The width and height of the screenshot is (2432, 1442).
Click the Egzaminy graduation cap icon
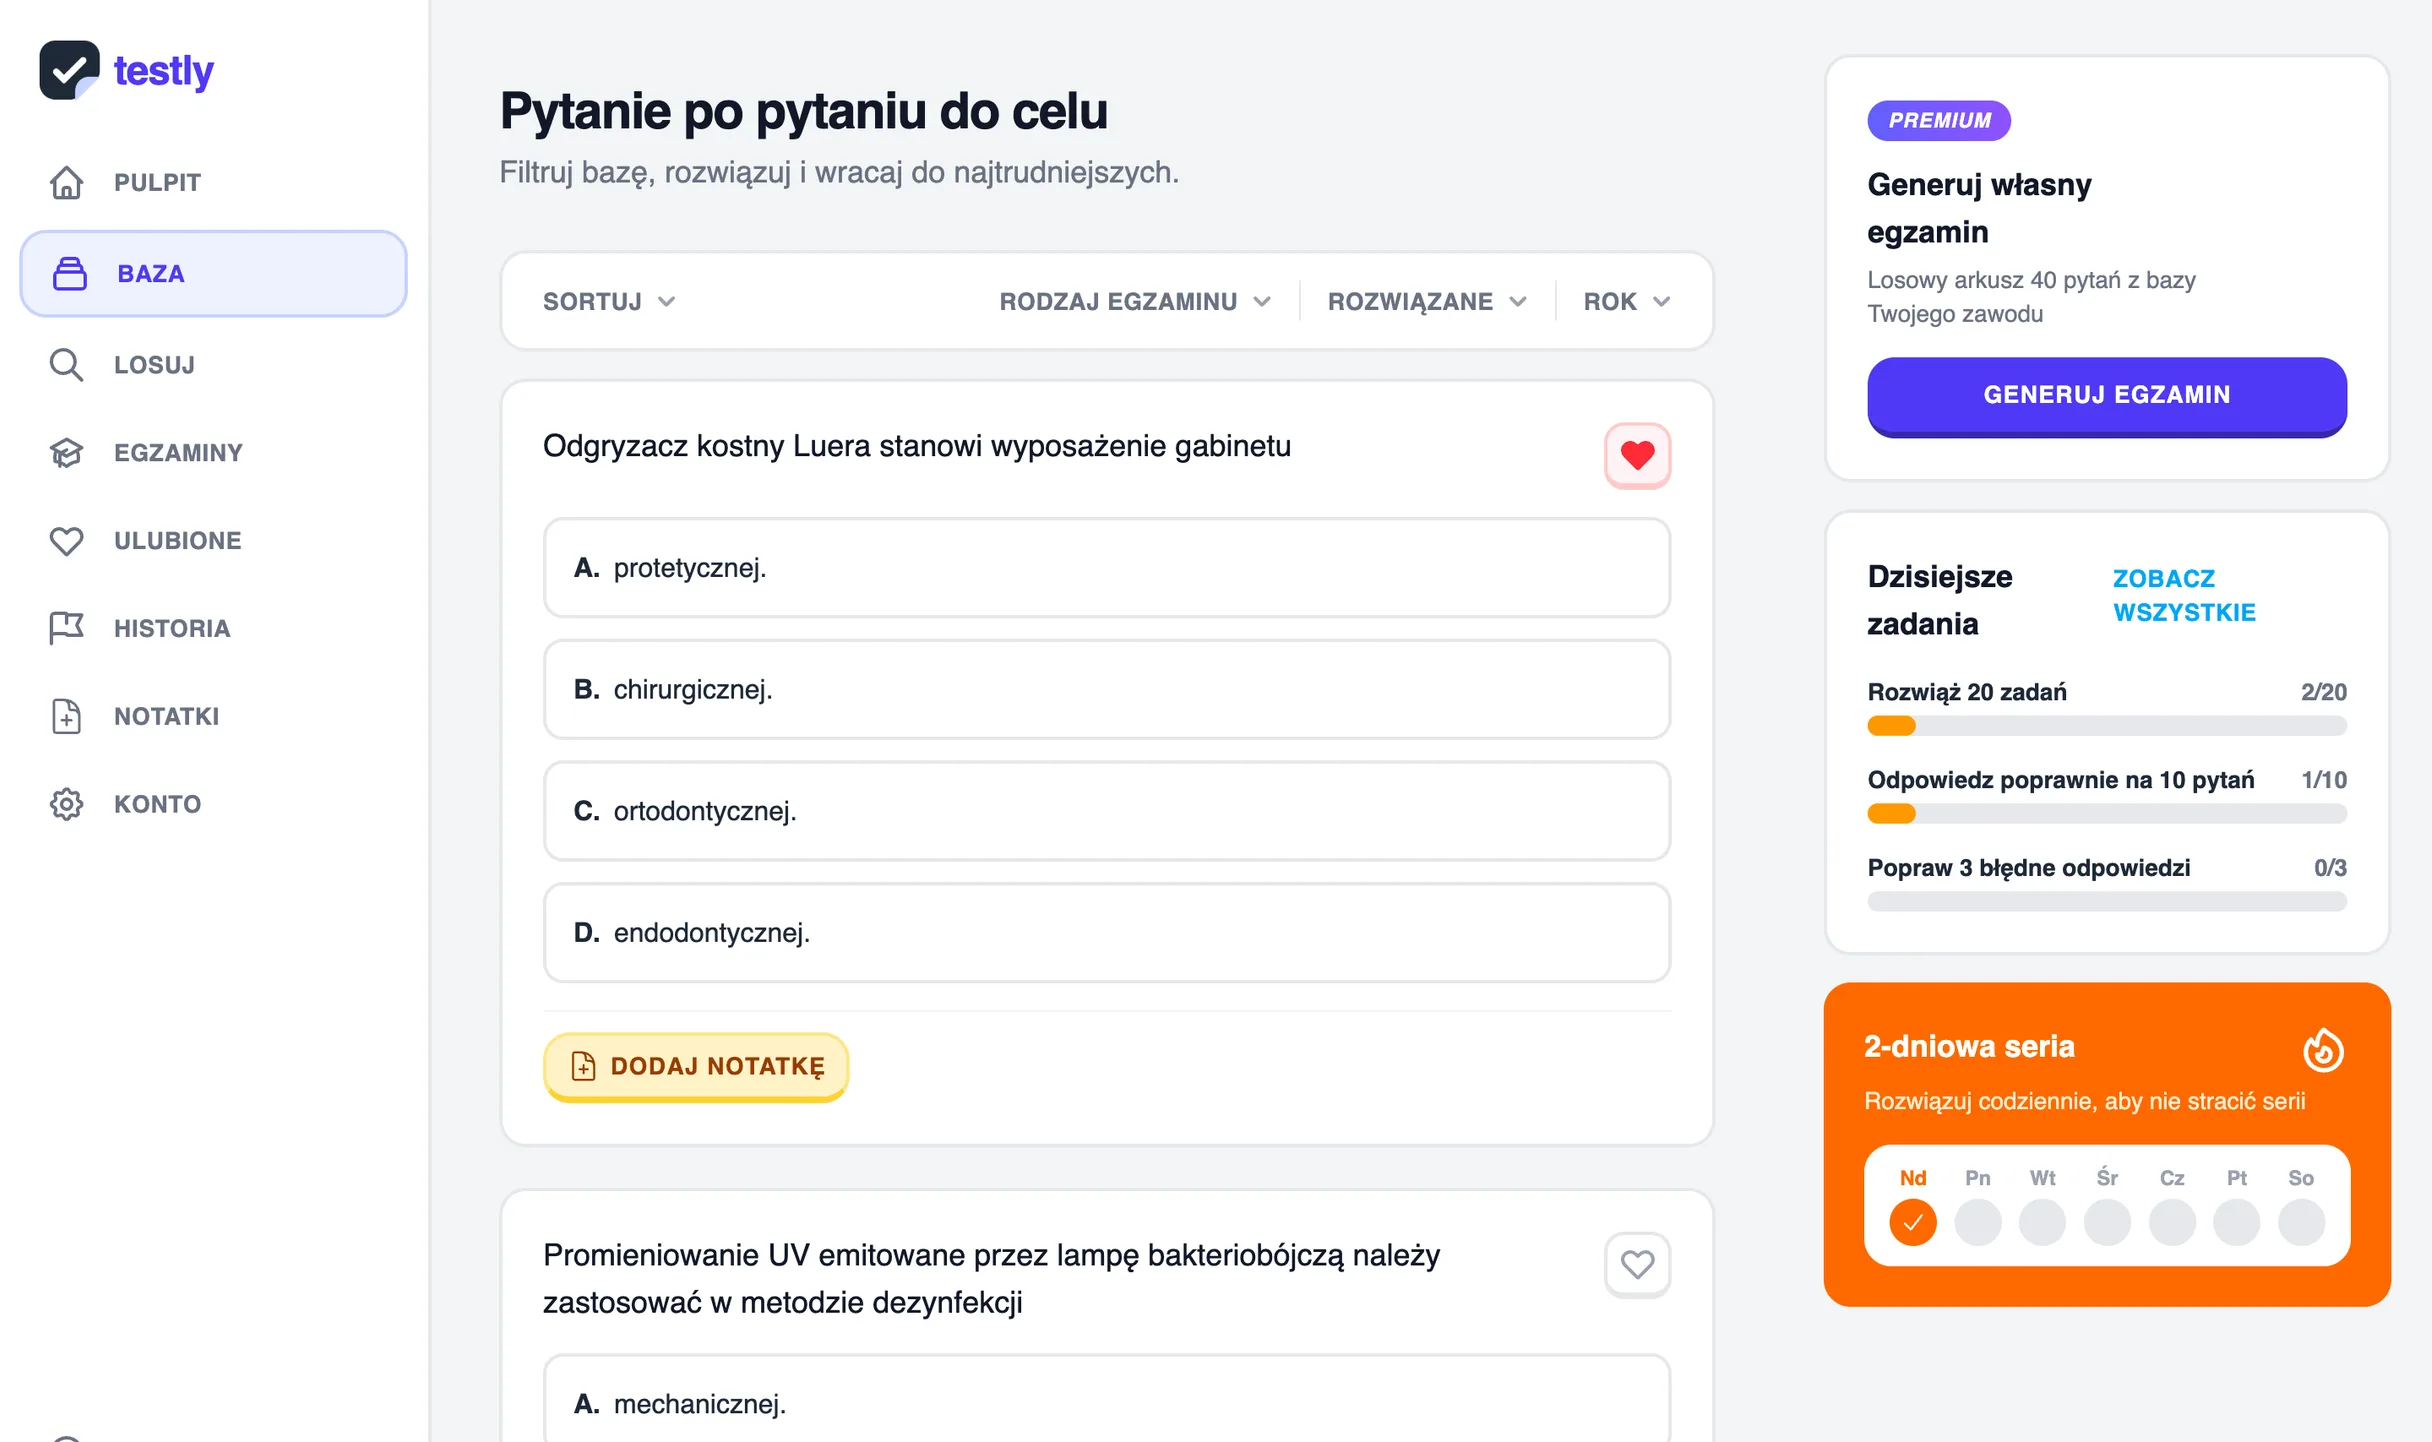point(67,452)
